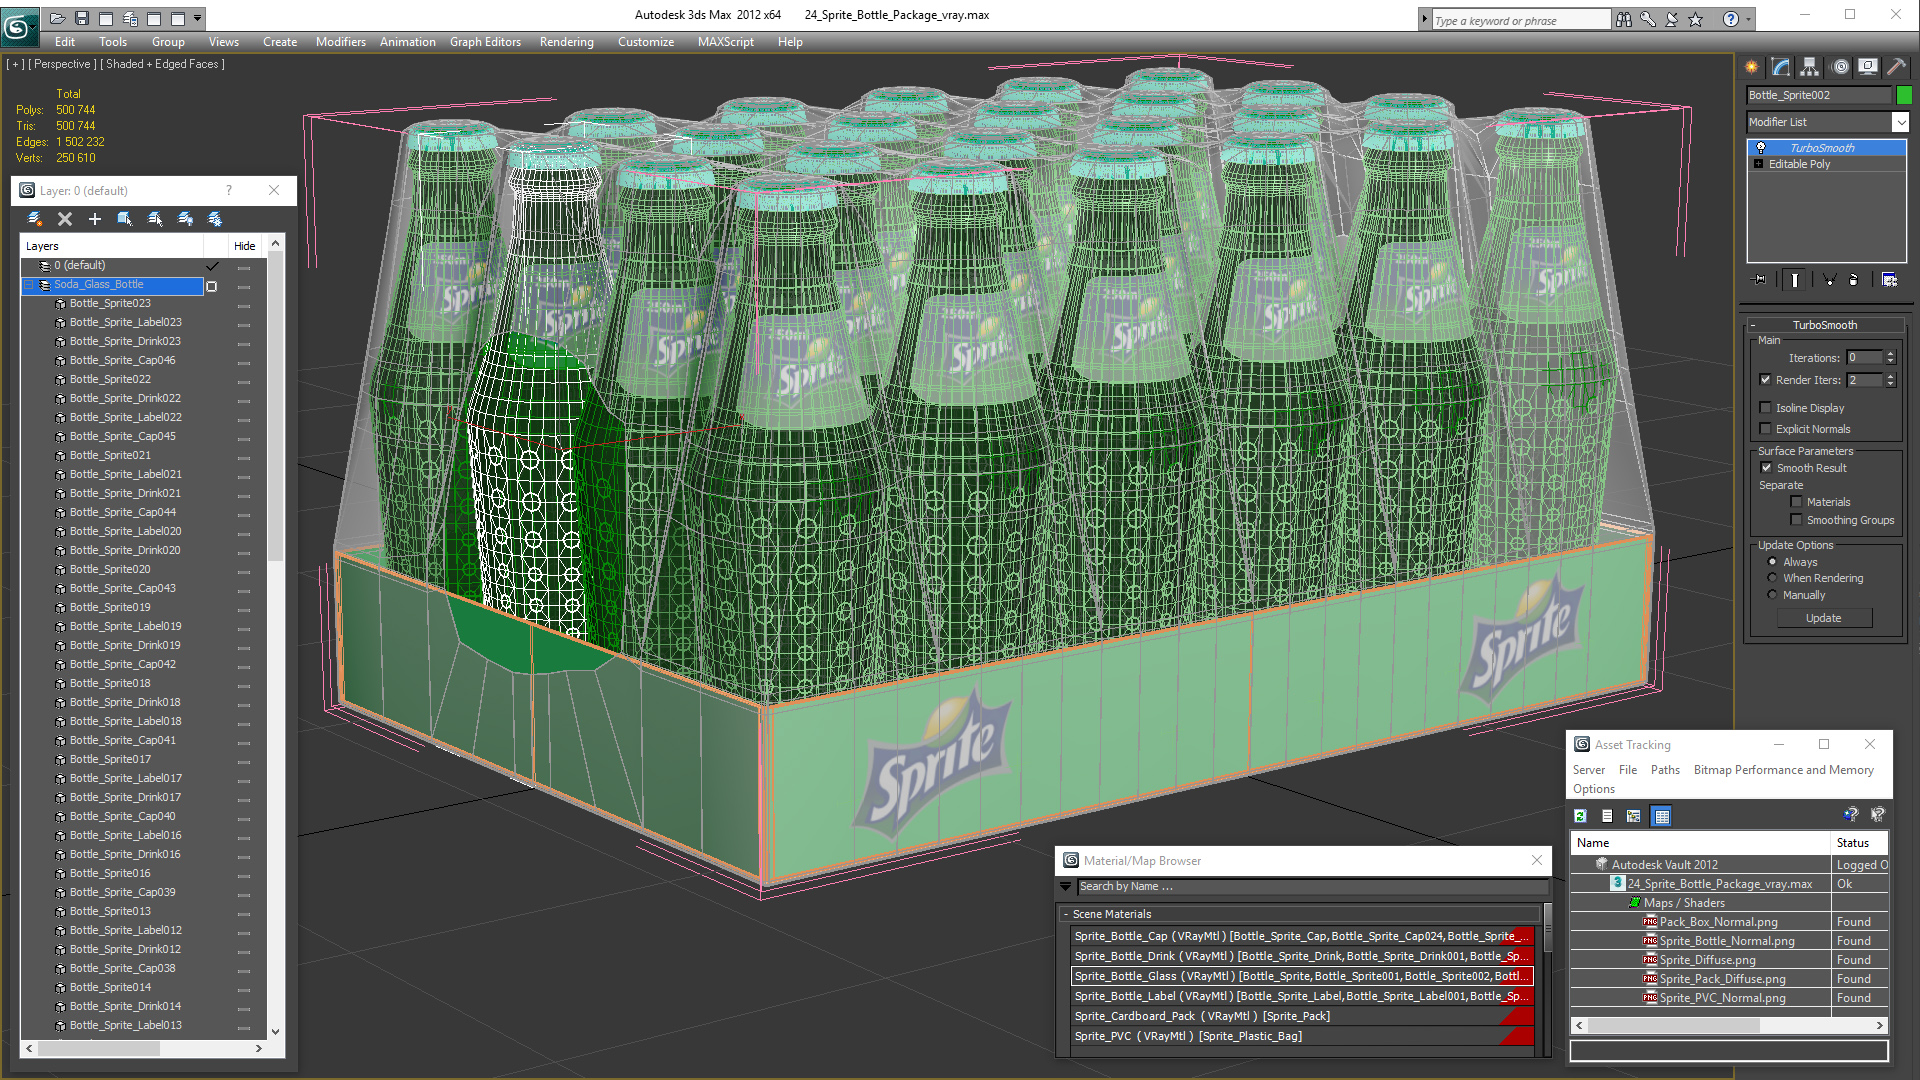Expand the Editable Poly stack entry

coord(1758,164)
